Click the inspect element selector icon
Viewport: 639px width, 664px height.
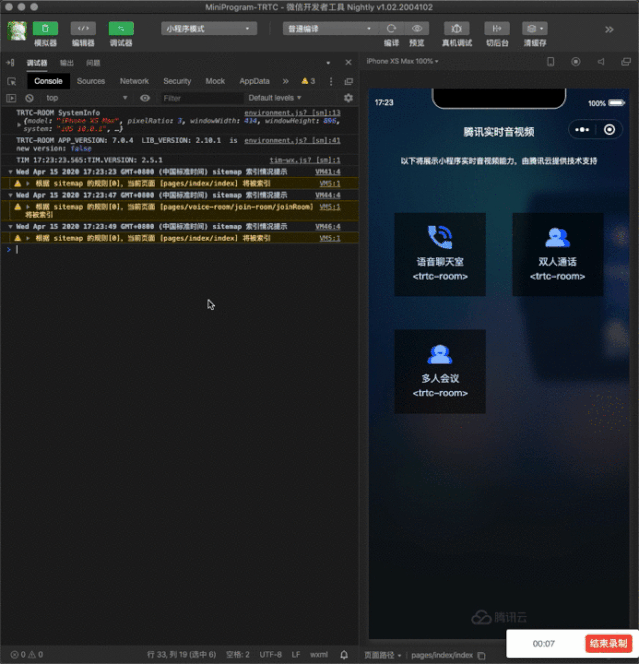coord(12,81)
